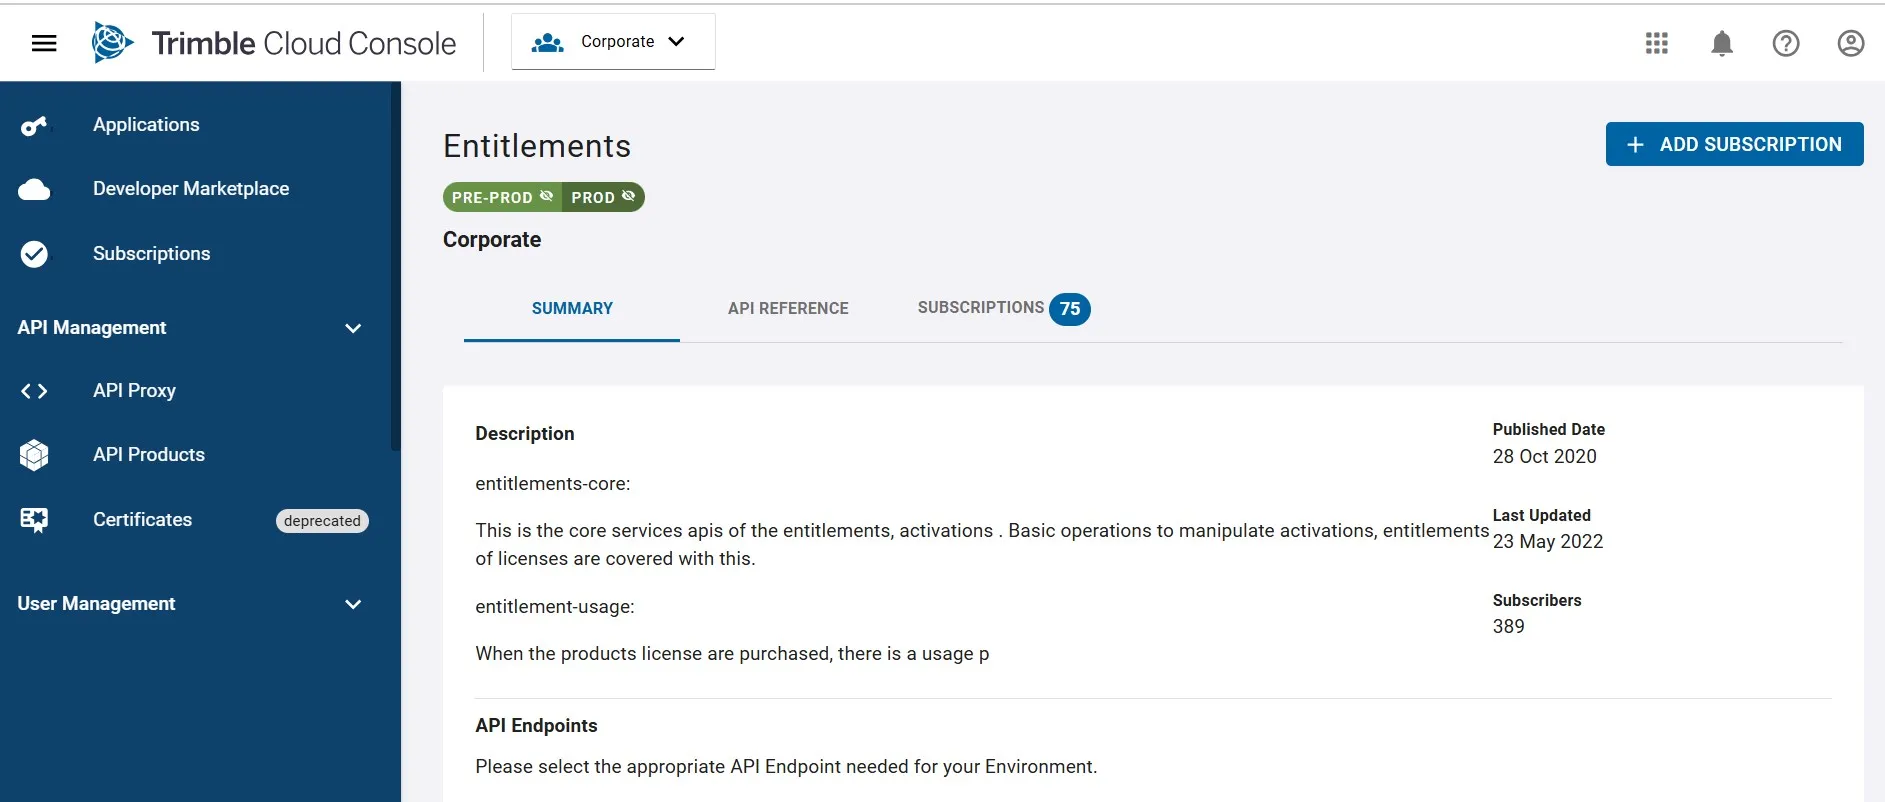The width and height of the screenshot is (1885, 802).
Task: Open the user account profile icon
Action: (x=1851, y=43)
